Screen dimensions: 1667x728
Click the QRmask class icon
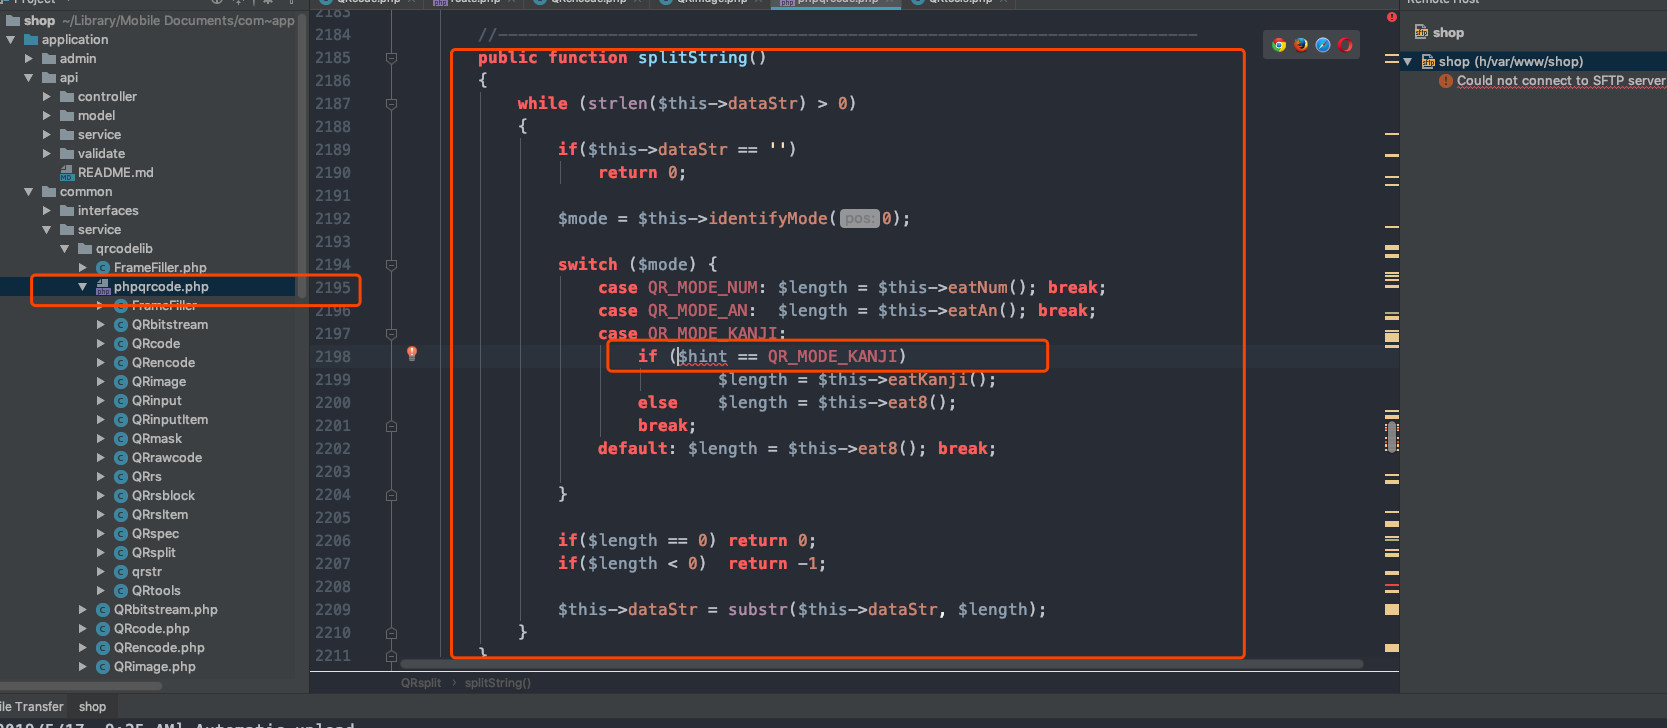(121, 439)
